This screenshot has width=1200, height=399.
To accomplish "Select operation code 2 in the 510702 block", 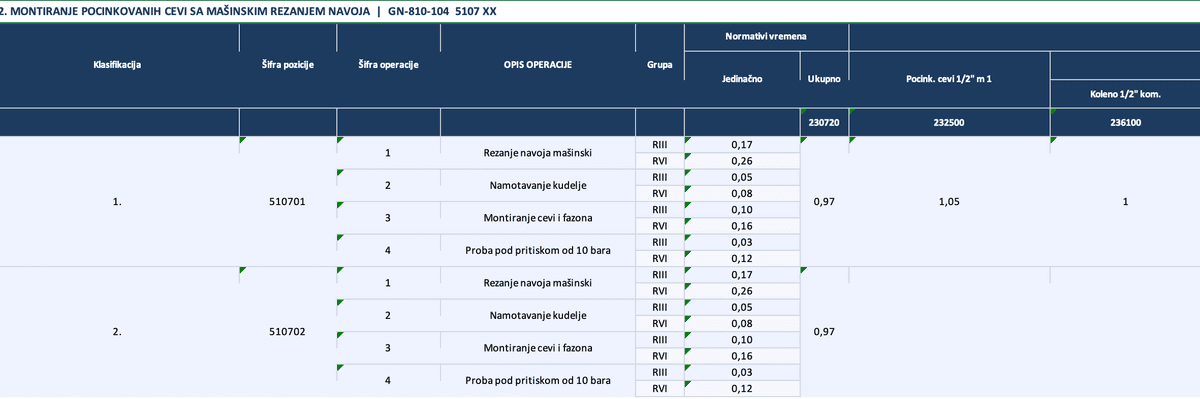I will [388, 315].
